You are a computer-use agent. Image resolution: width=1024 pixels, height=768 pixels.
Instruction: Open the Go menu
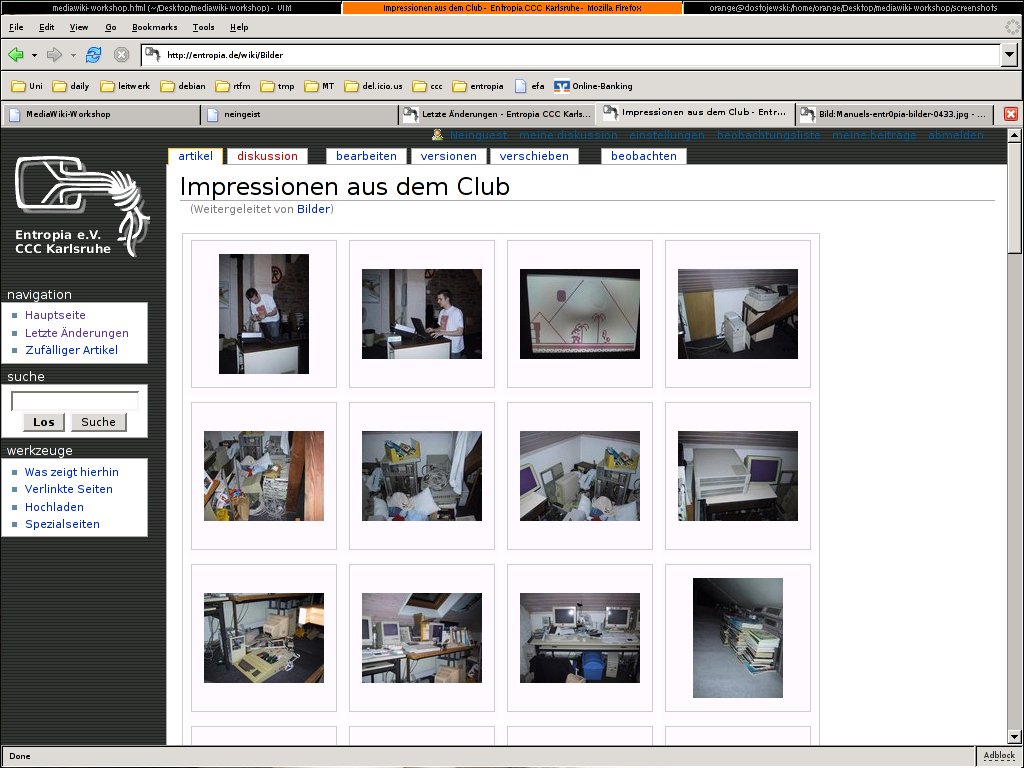click(x=110, y=27)
